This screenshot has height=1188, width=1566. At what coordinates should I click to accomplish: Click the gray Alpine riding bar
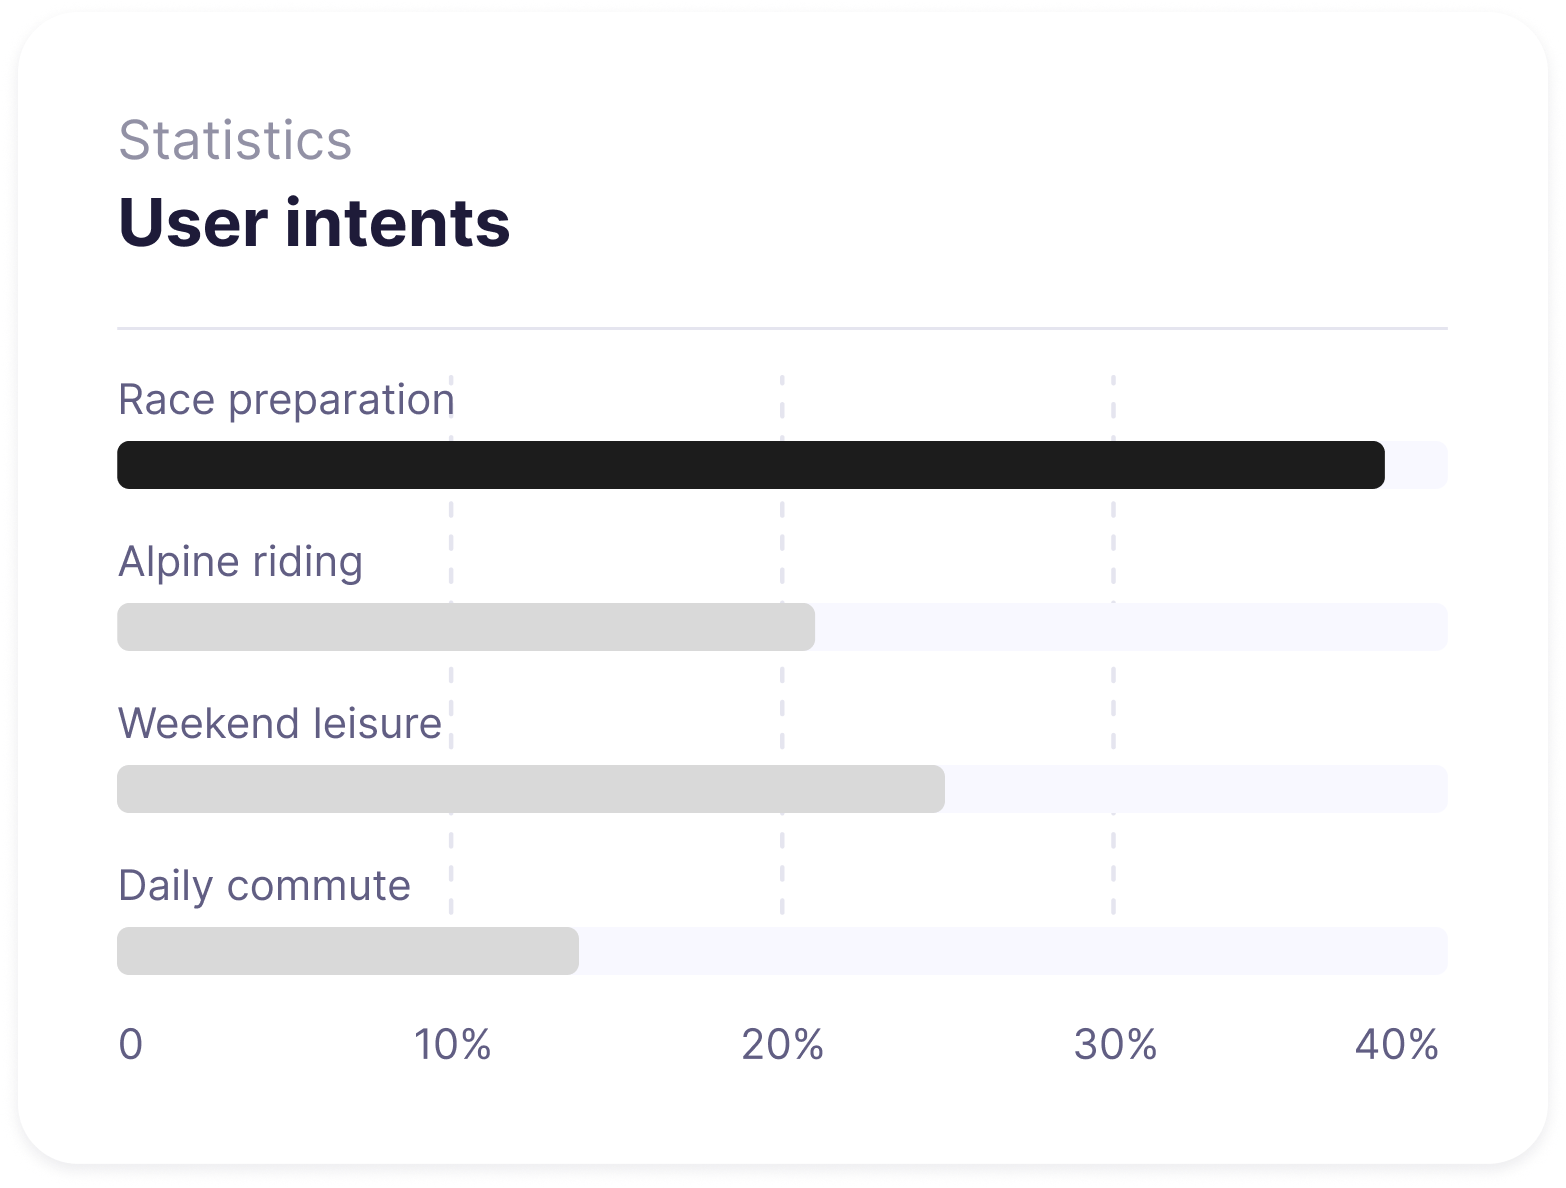point(465,627)
